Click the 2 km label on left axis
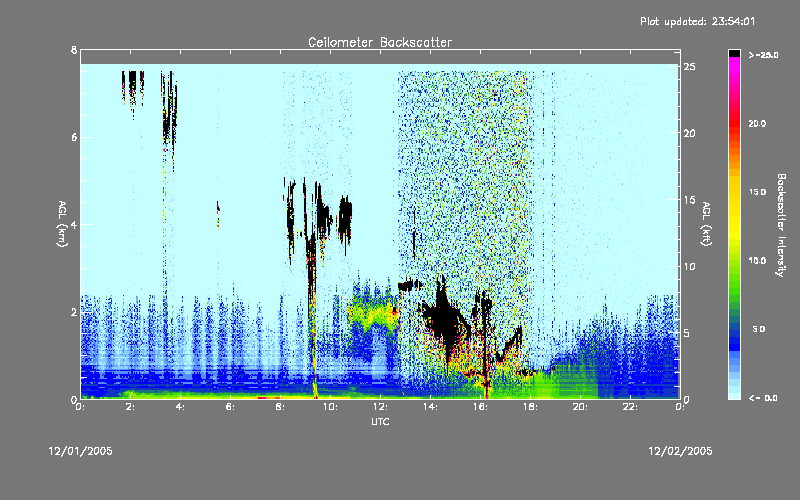Image resolution: width=800 pixels, height=500 pixels. 74,312
